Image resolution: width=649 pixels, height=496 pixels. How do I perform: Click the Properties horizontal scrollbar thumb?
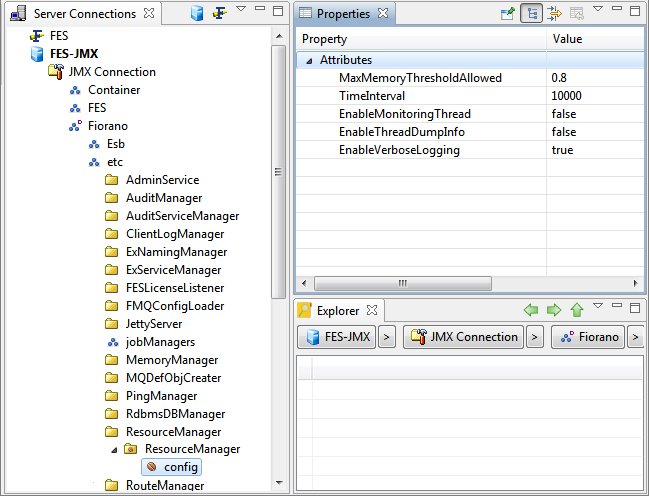[x=403, y=284]
